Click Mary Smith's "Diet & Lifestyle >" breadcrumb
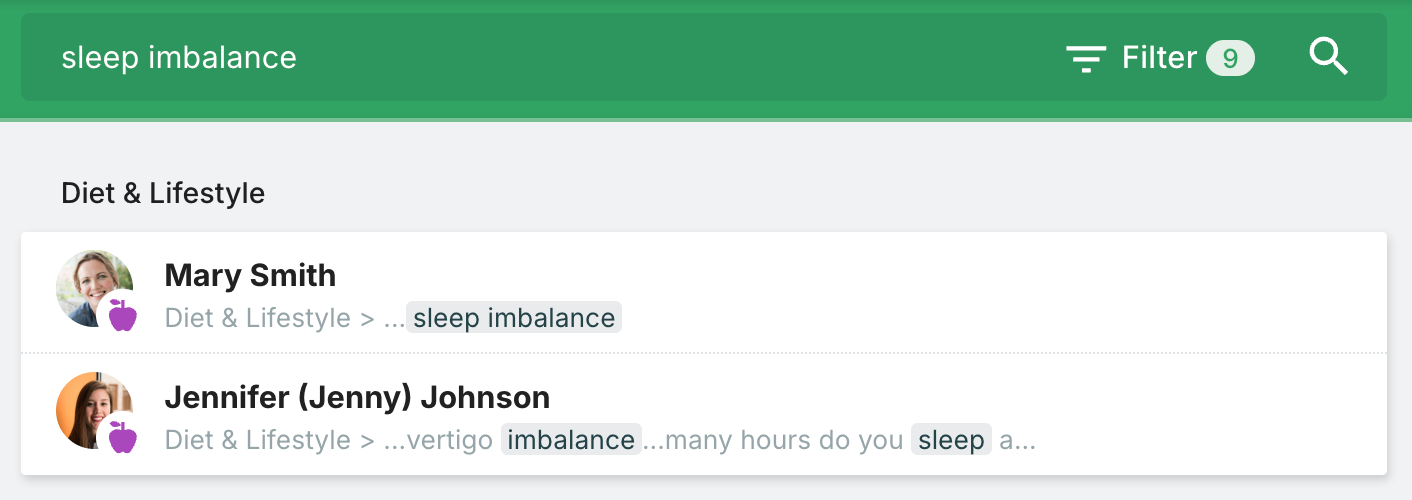The height and width of the screenshot is (500, 1412). pos(269,318)
